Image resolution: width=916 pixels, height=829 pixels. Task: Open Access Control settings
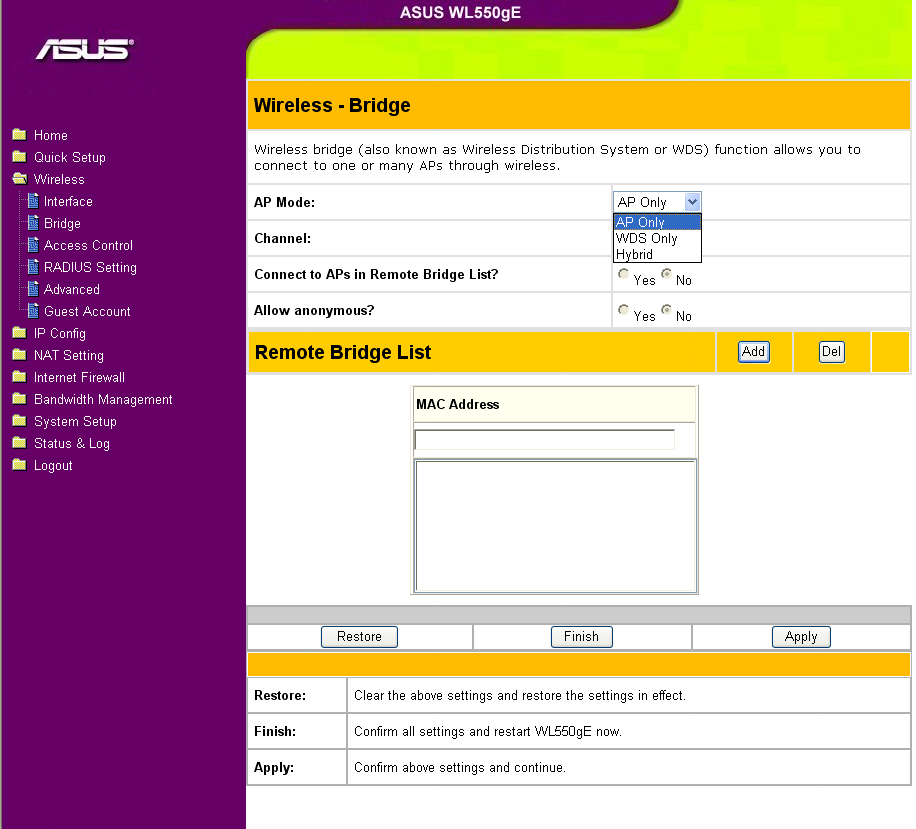88,245
